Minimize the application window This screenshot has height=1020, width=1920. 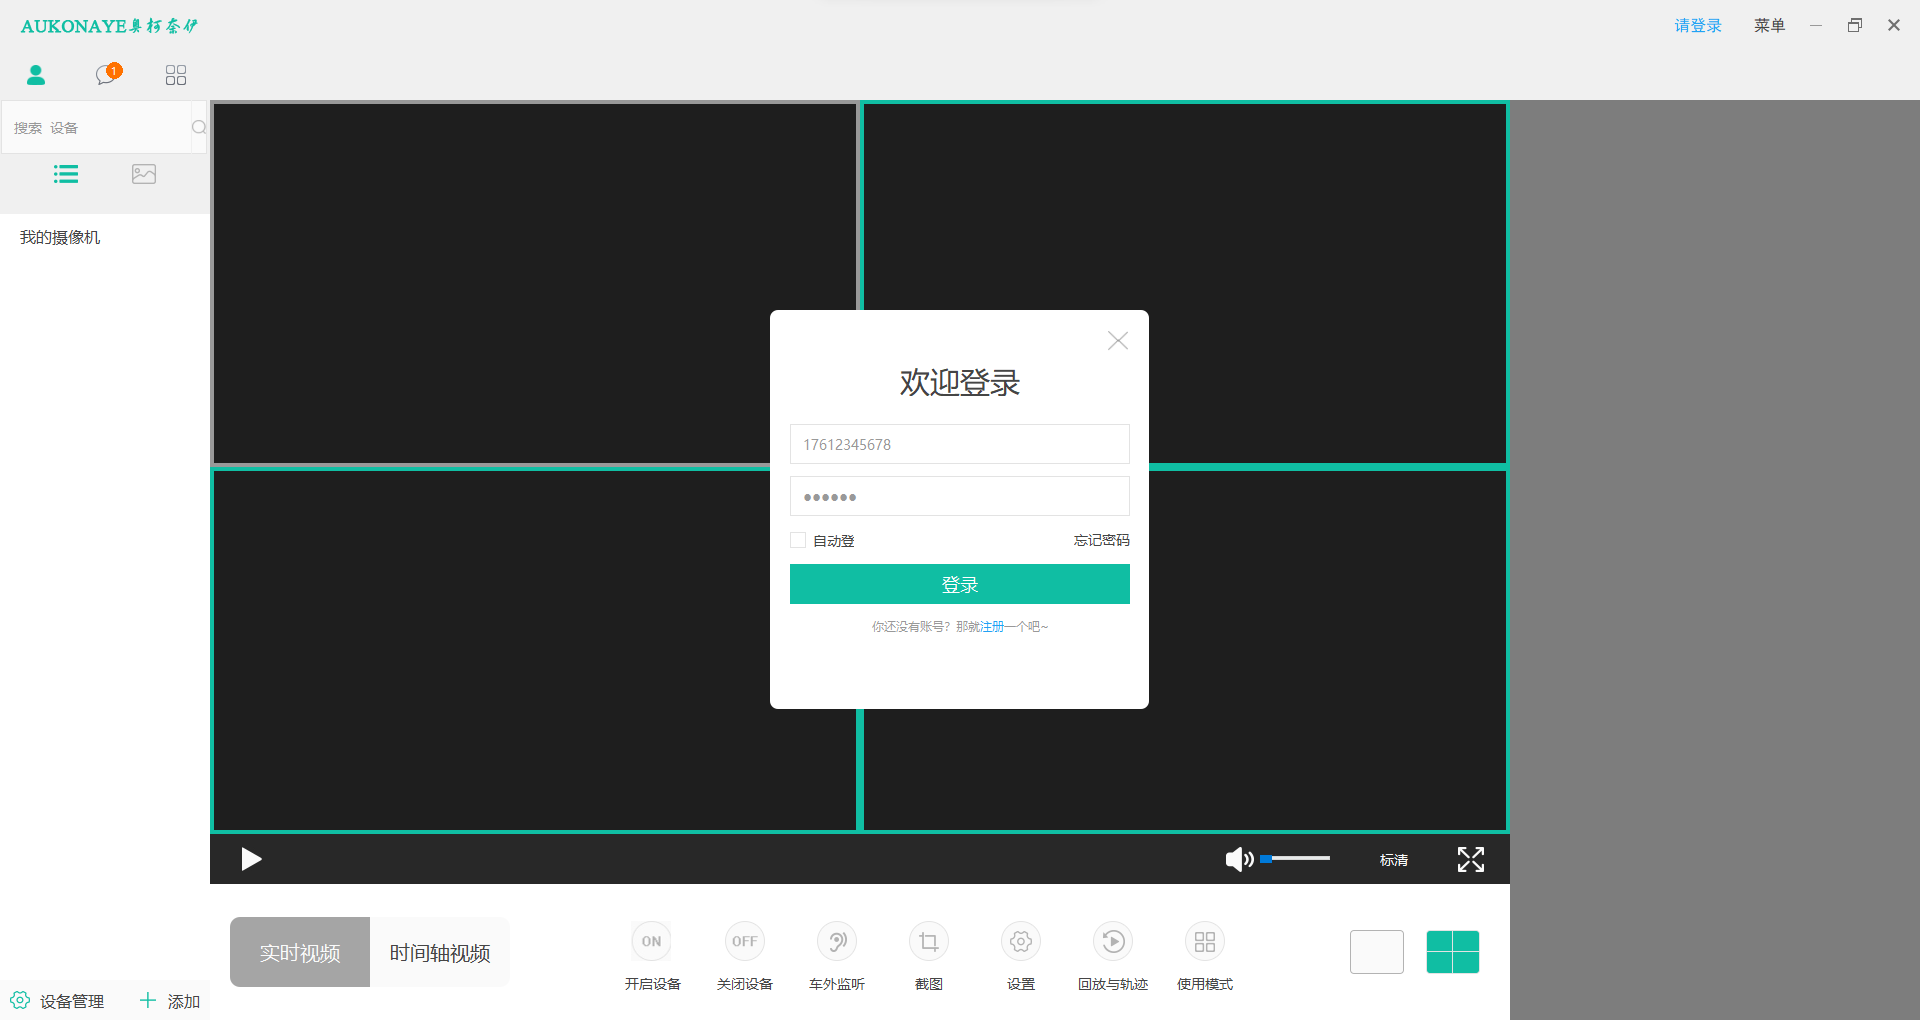tap(1815, 25)
